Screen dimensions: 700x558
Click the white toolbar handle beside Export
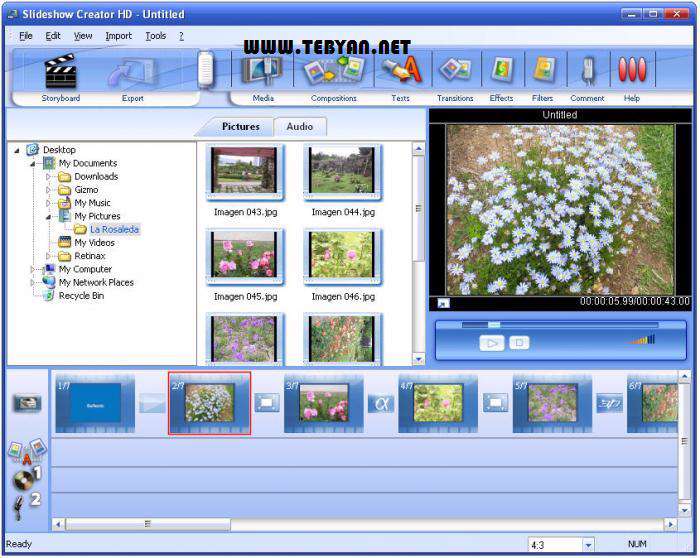coord(206,69)
